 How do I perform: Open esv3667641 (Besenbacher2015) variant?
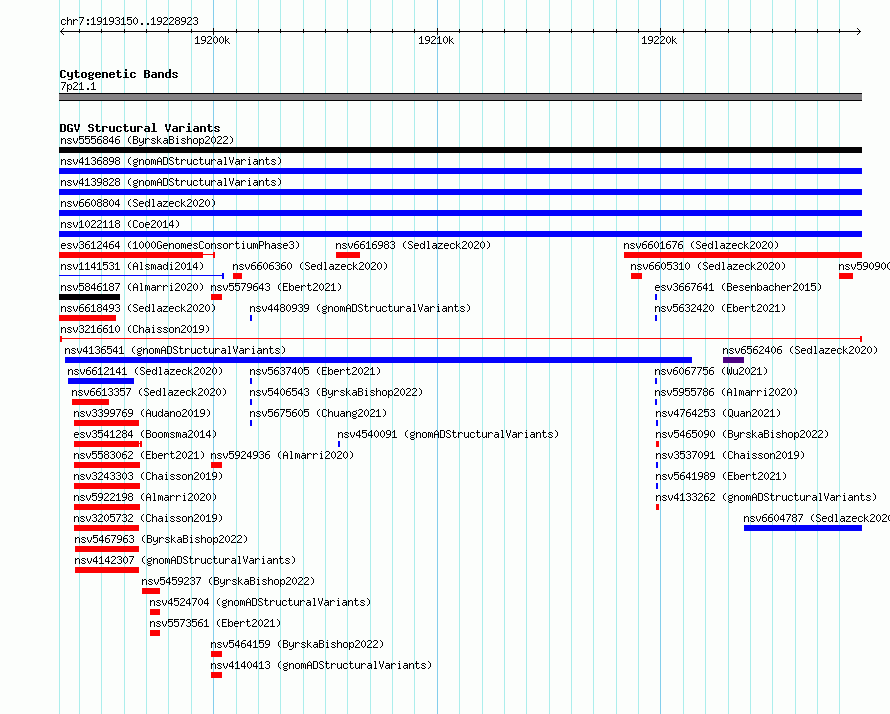738,287
